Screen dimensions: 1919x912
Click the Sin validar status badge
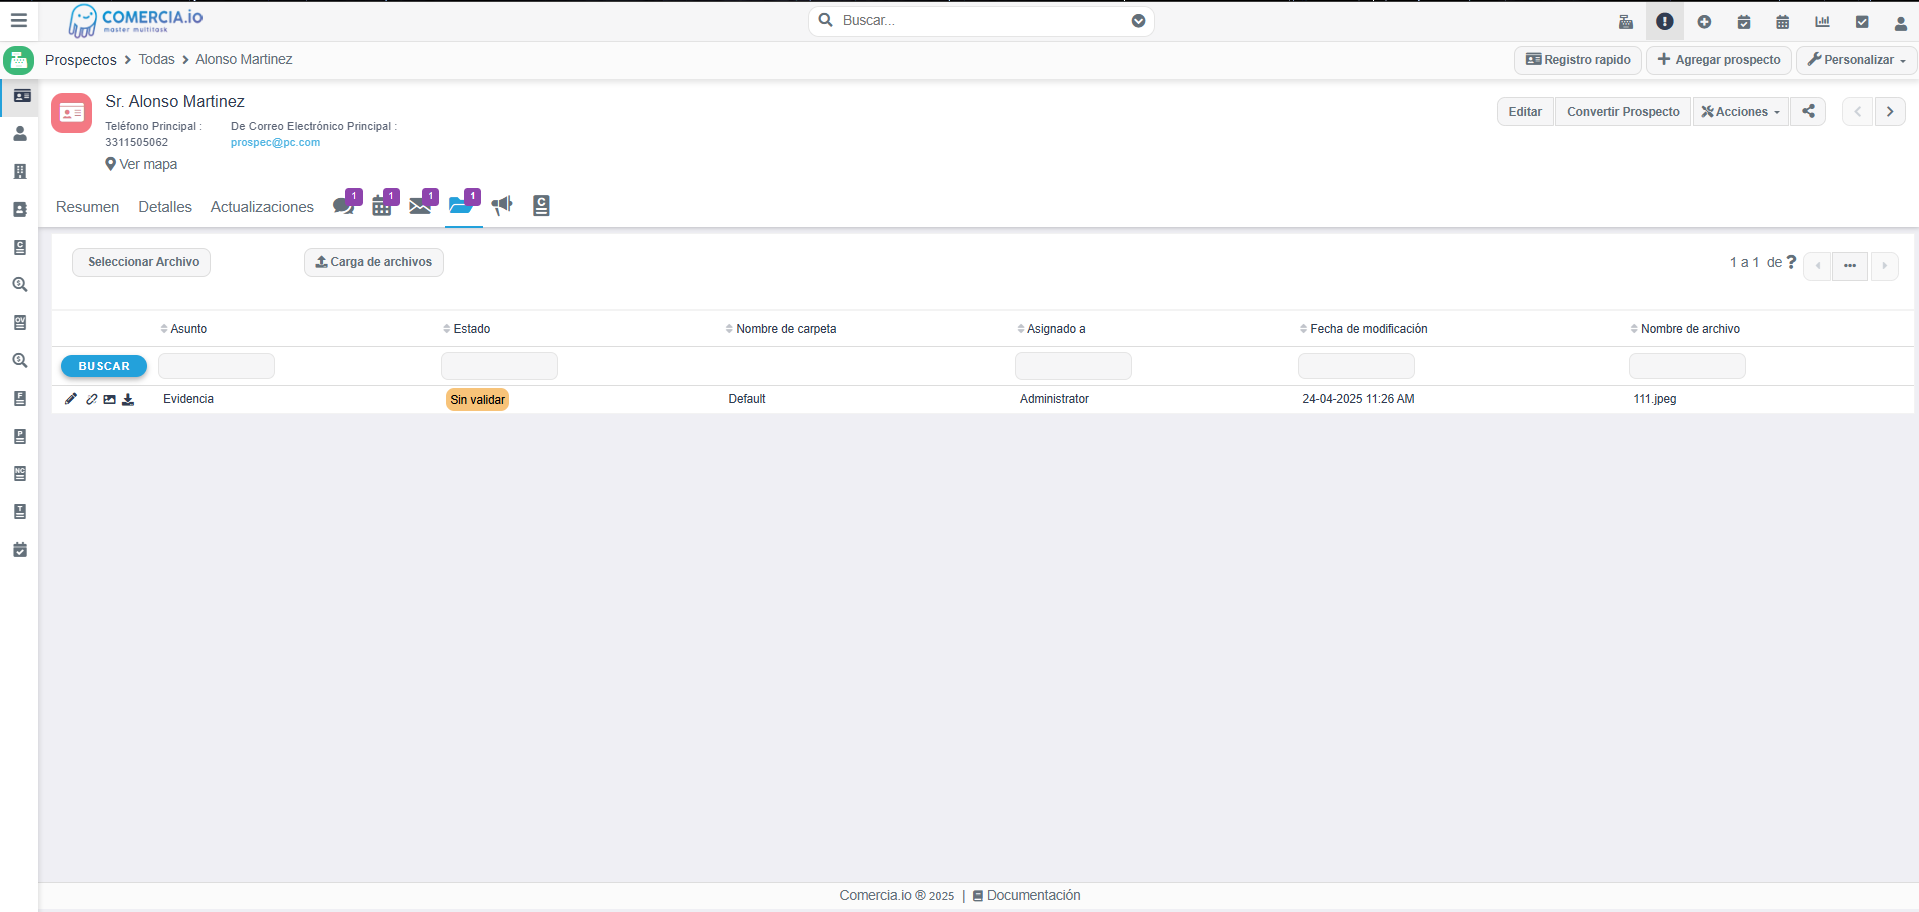coord(477,400)
